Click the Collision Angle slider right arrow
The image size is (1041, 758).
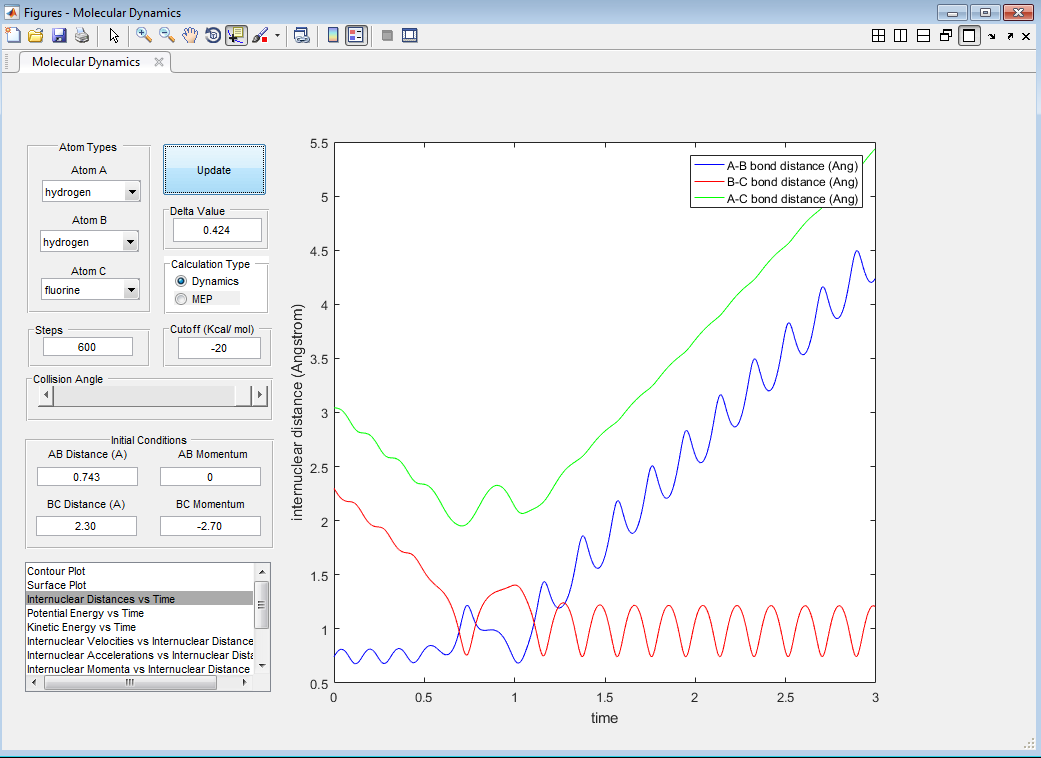[261, 396]
